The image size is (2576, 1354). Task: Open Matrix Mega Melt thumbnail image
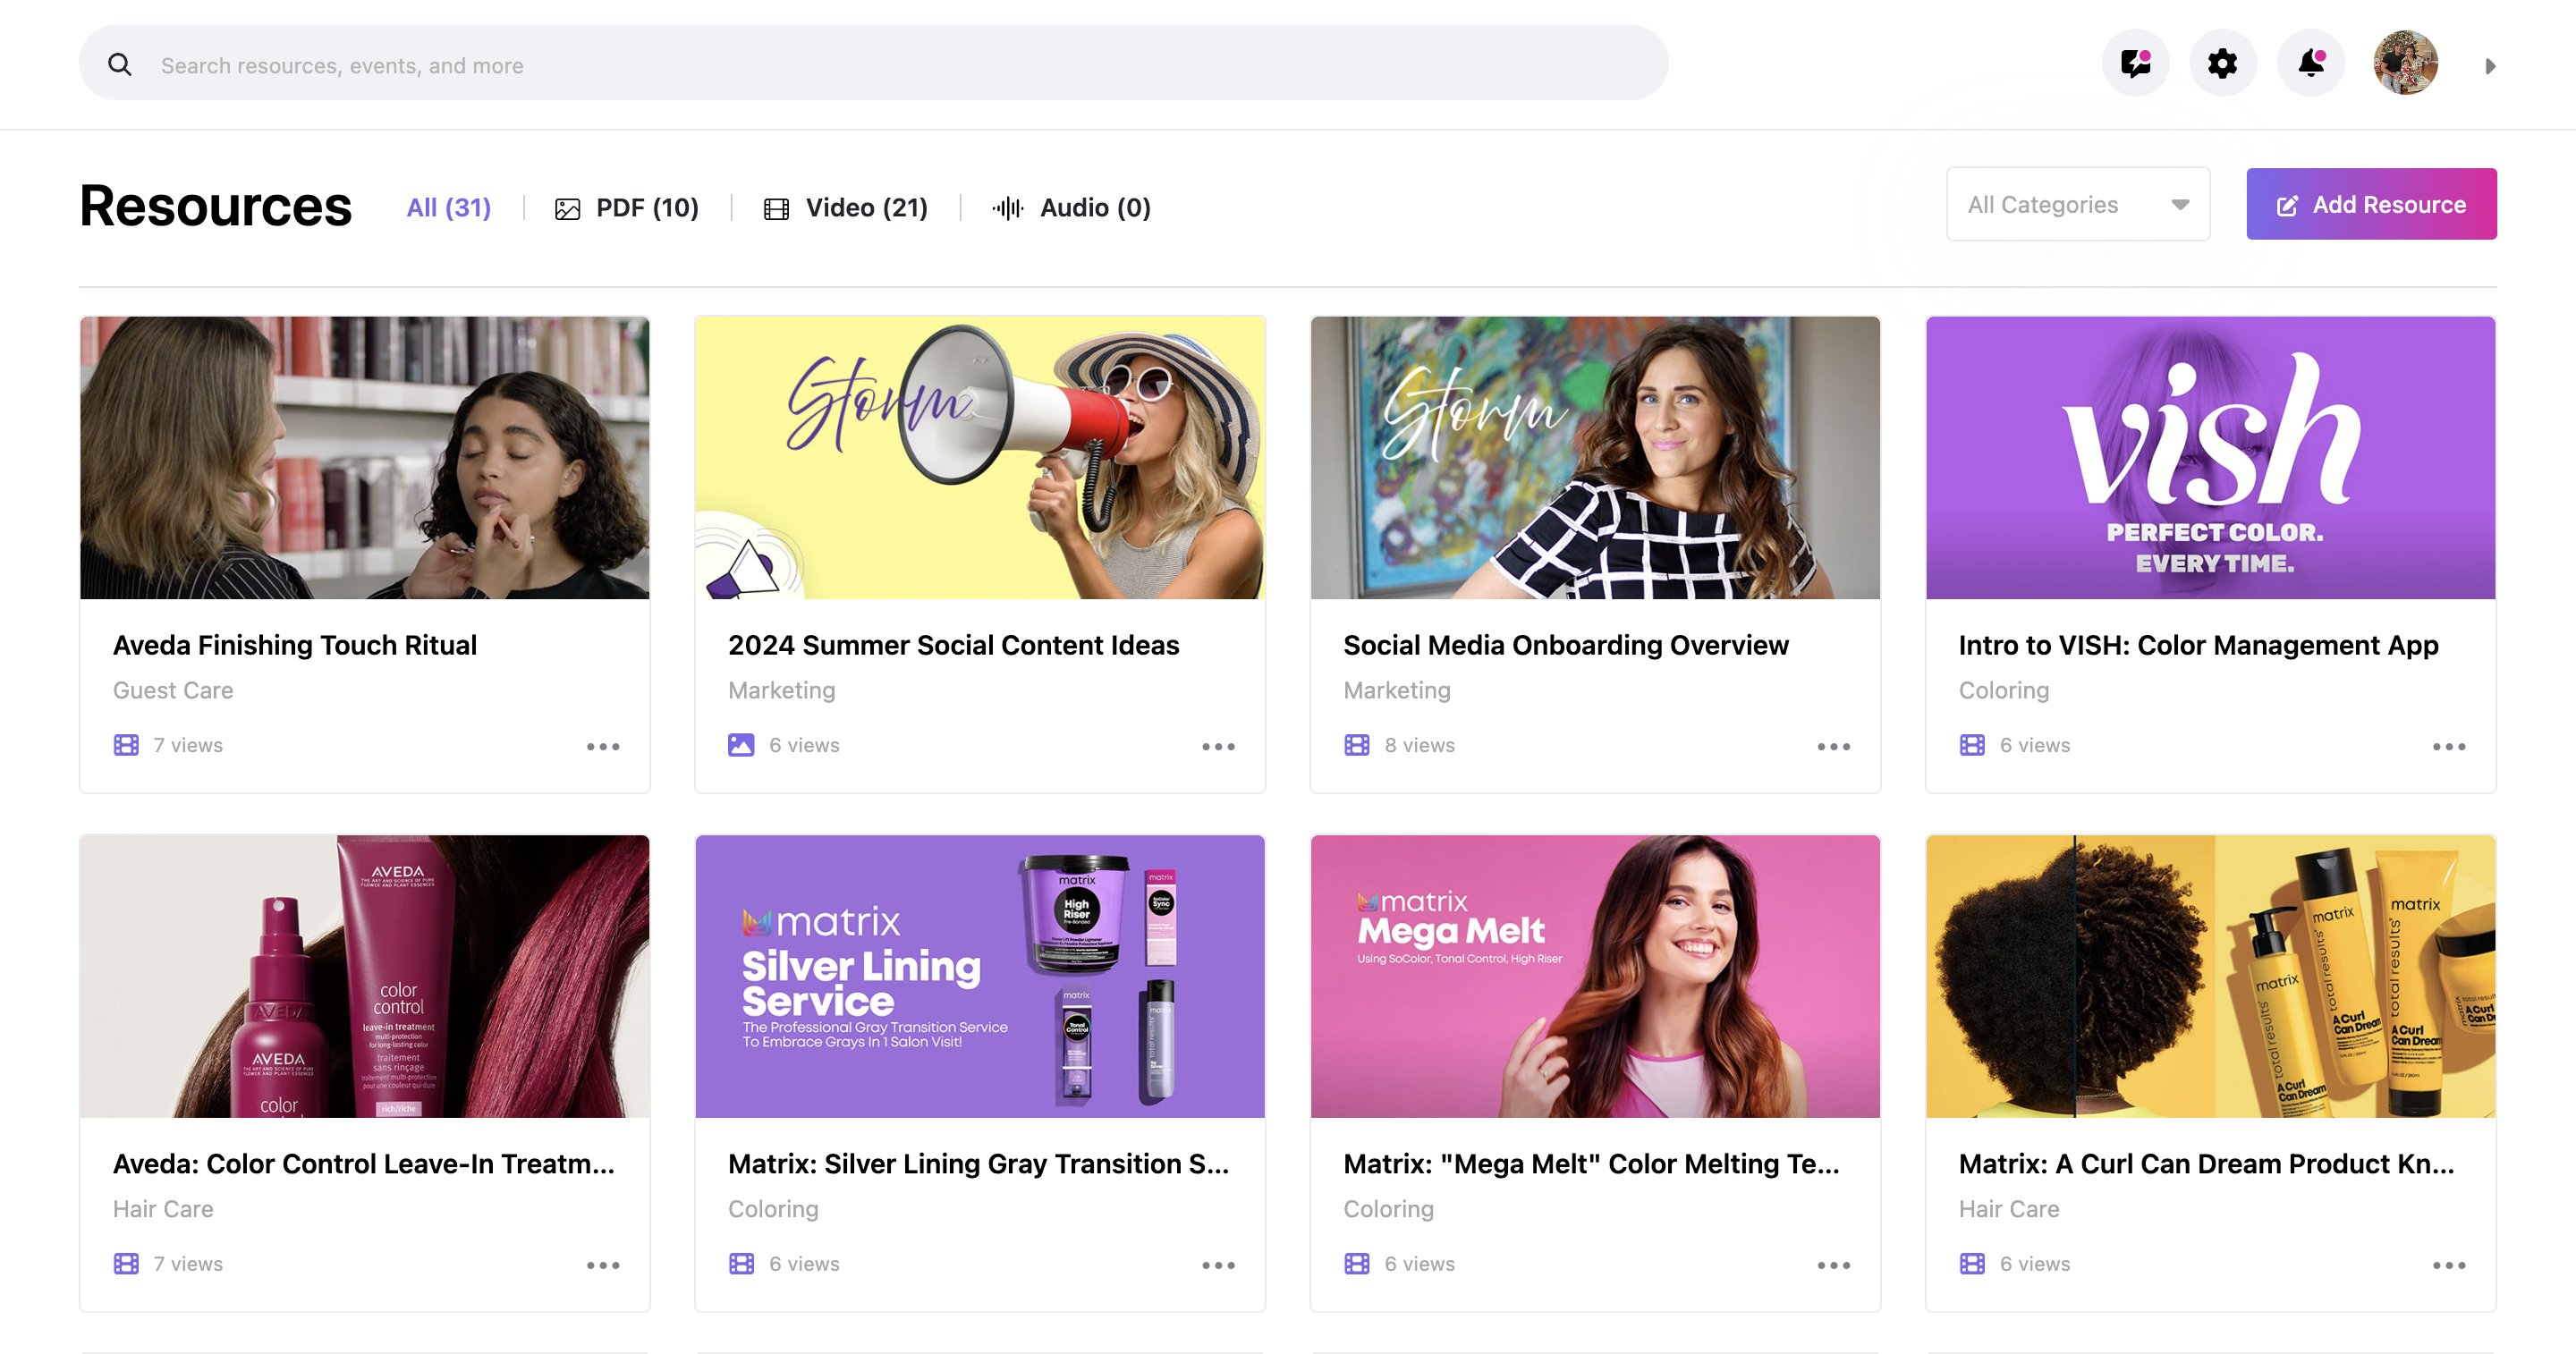point(1595,976)
